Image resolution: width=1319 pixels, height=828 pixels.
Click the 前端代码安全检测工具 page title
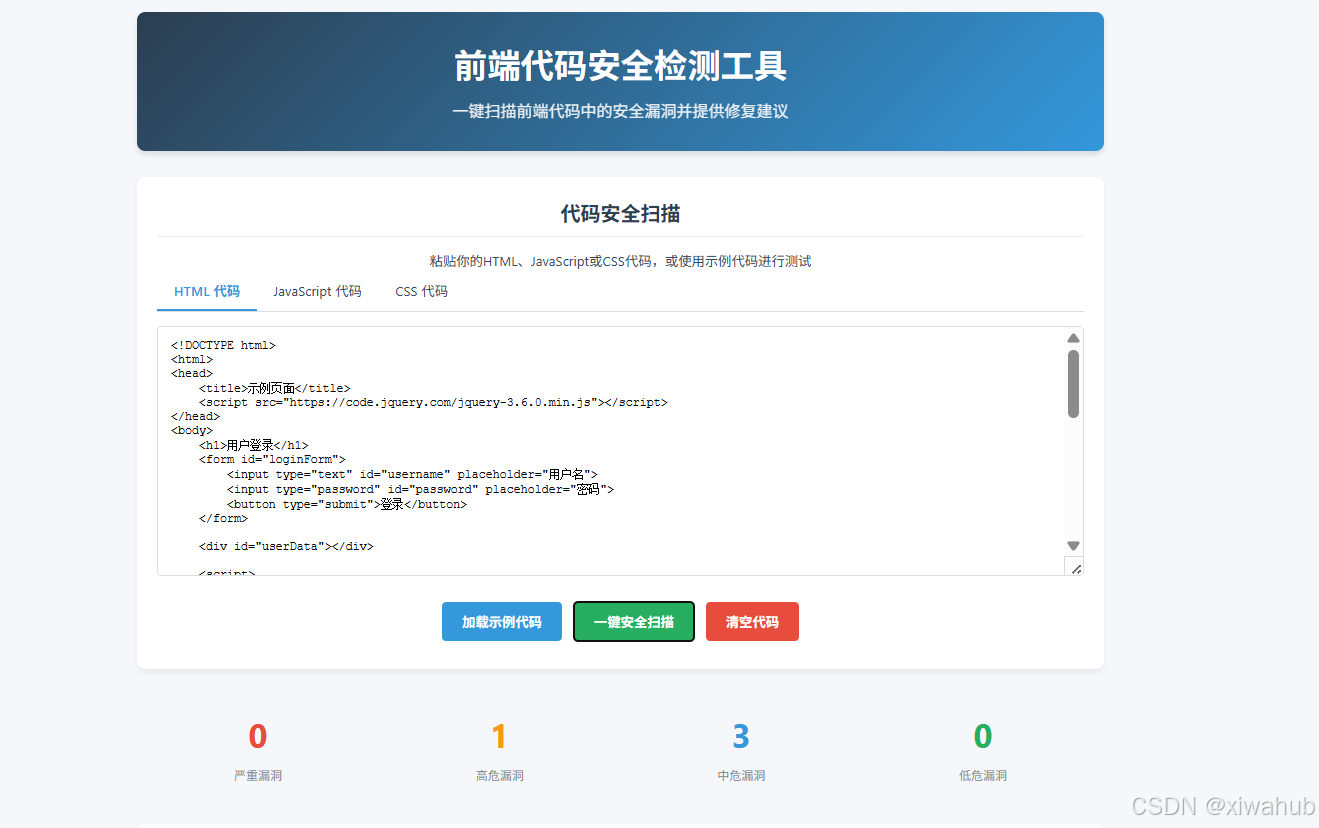point(620,66)
